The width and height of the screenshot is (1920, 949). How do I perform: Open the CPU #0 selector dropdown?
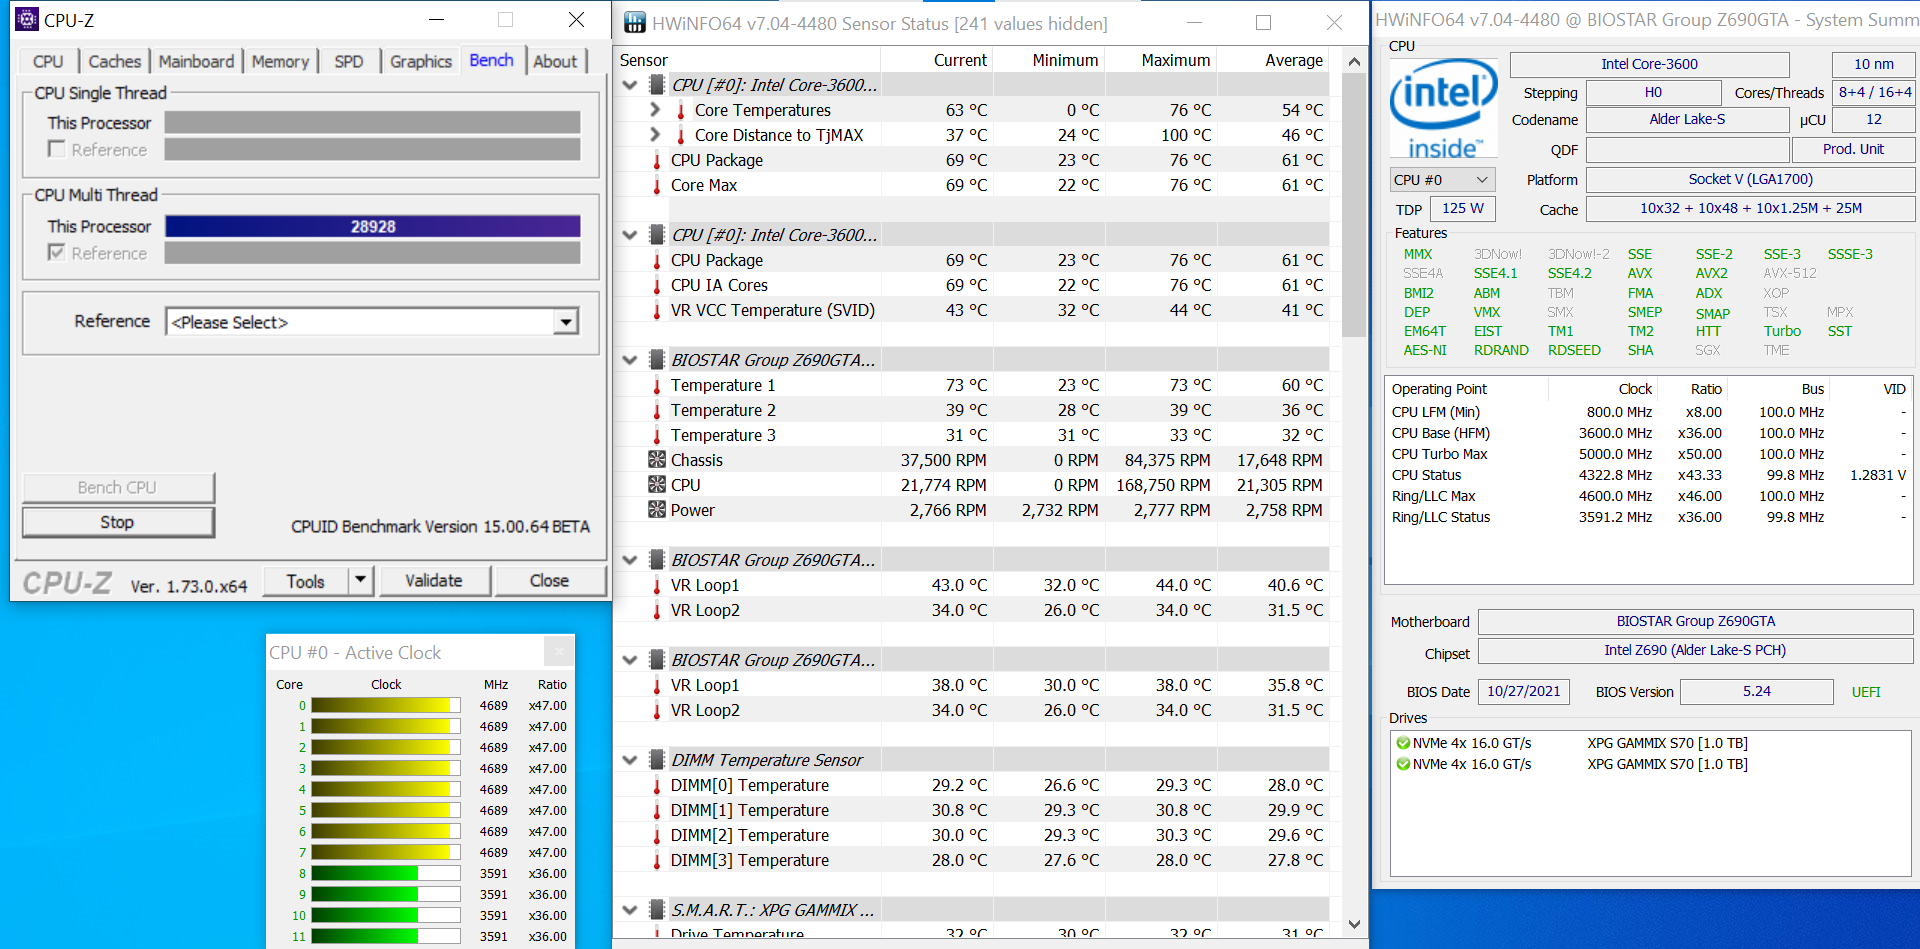tap(1441, 180)
